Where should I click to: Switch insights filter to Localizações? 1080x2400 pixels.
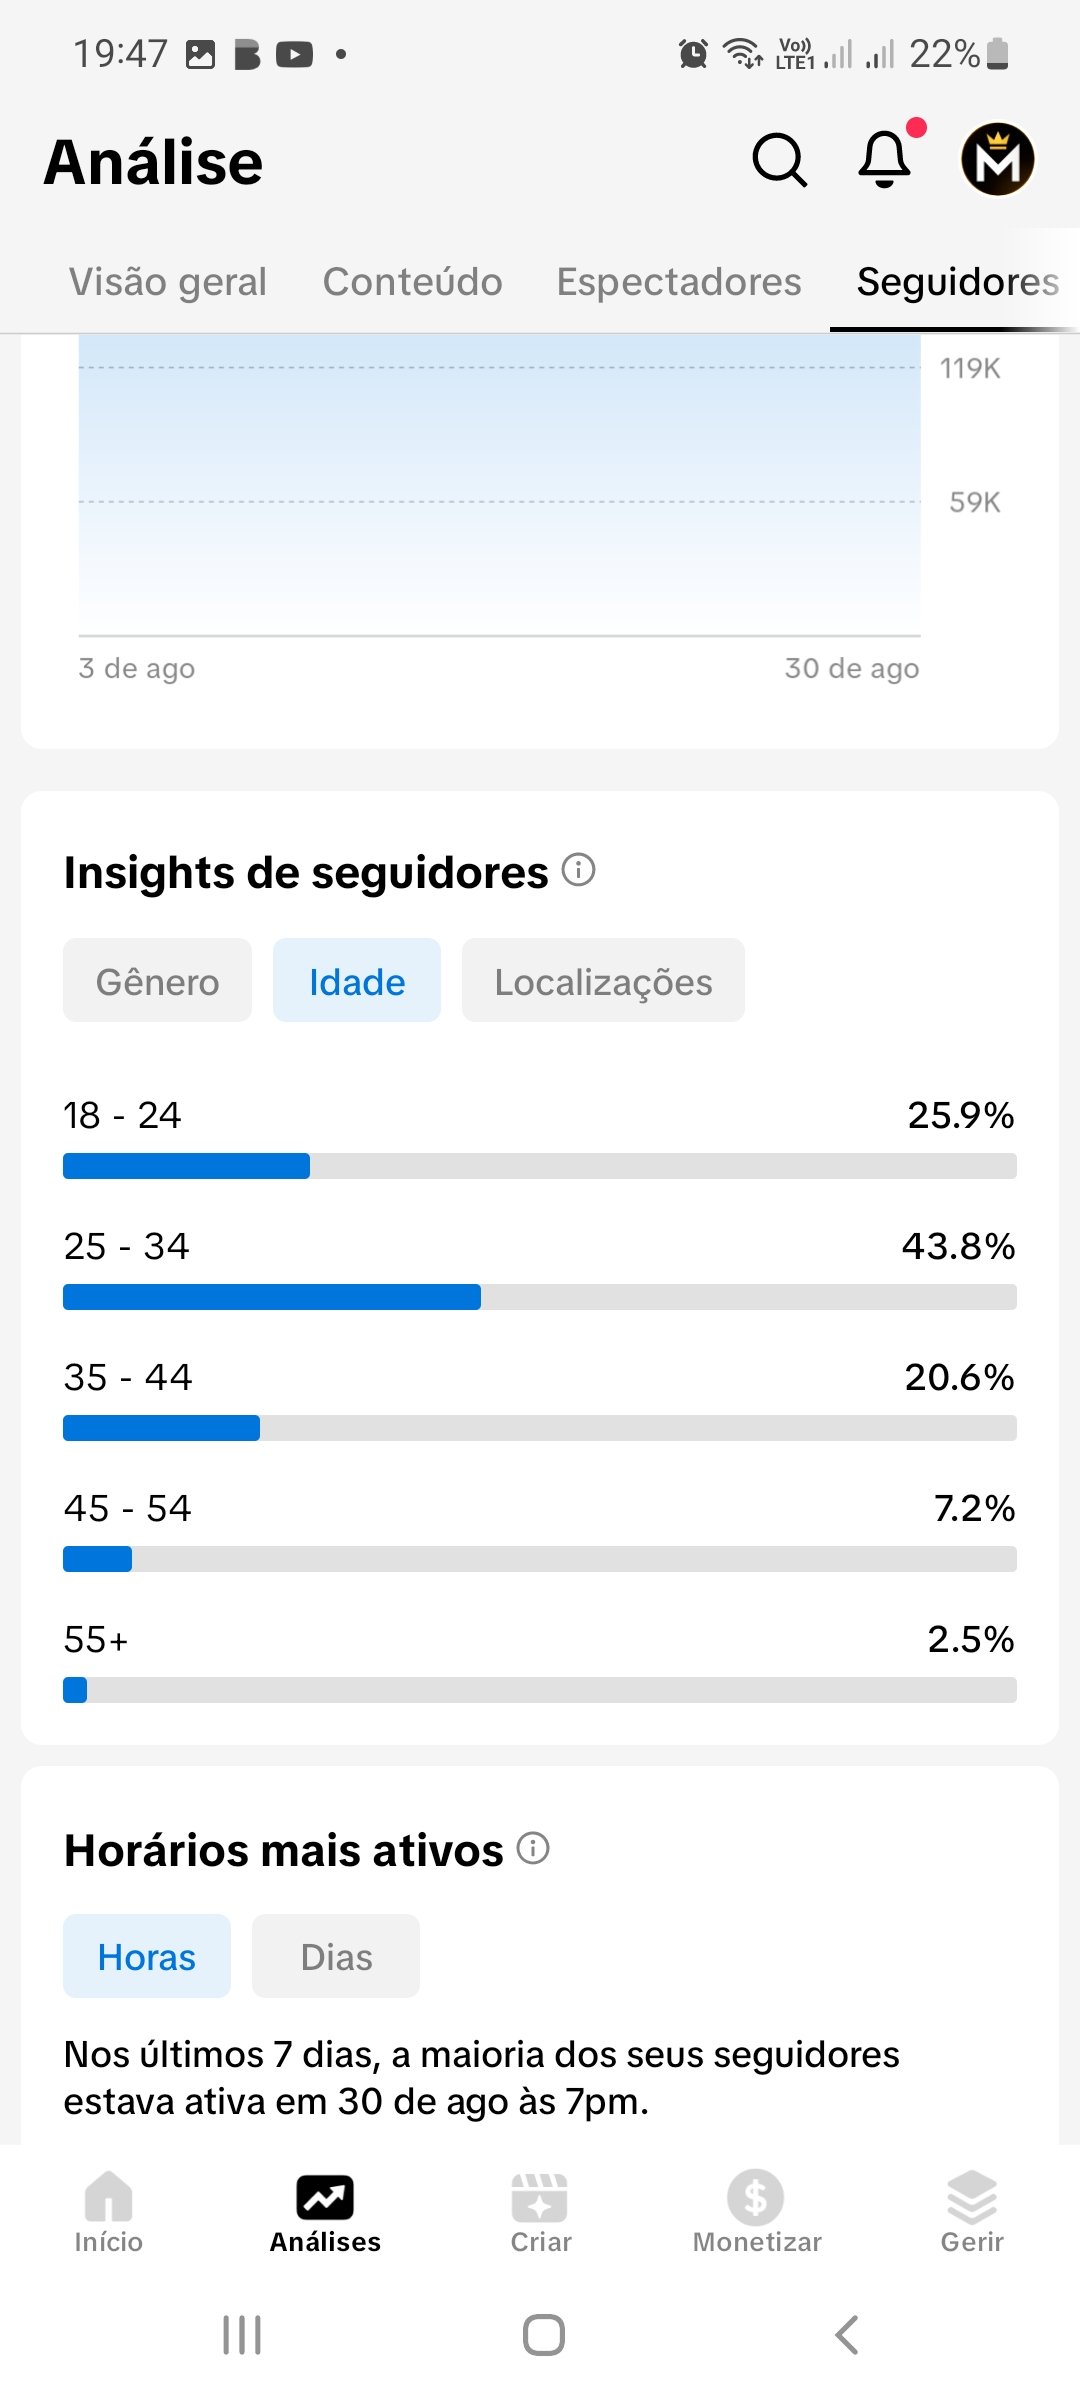point(603,981)
